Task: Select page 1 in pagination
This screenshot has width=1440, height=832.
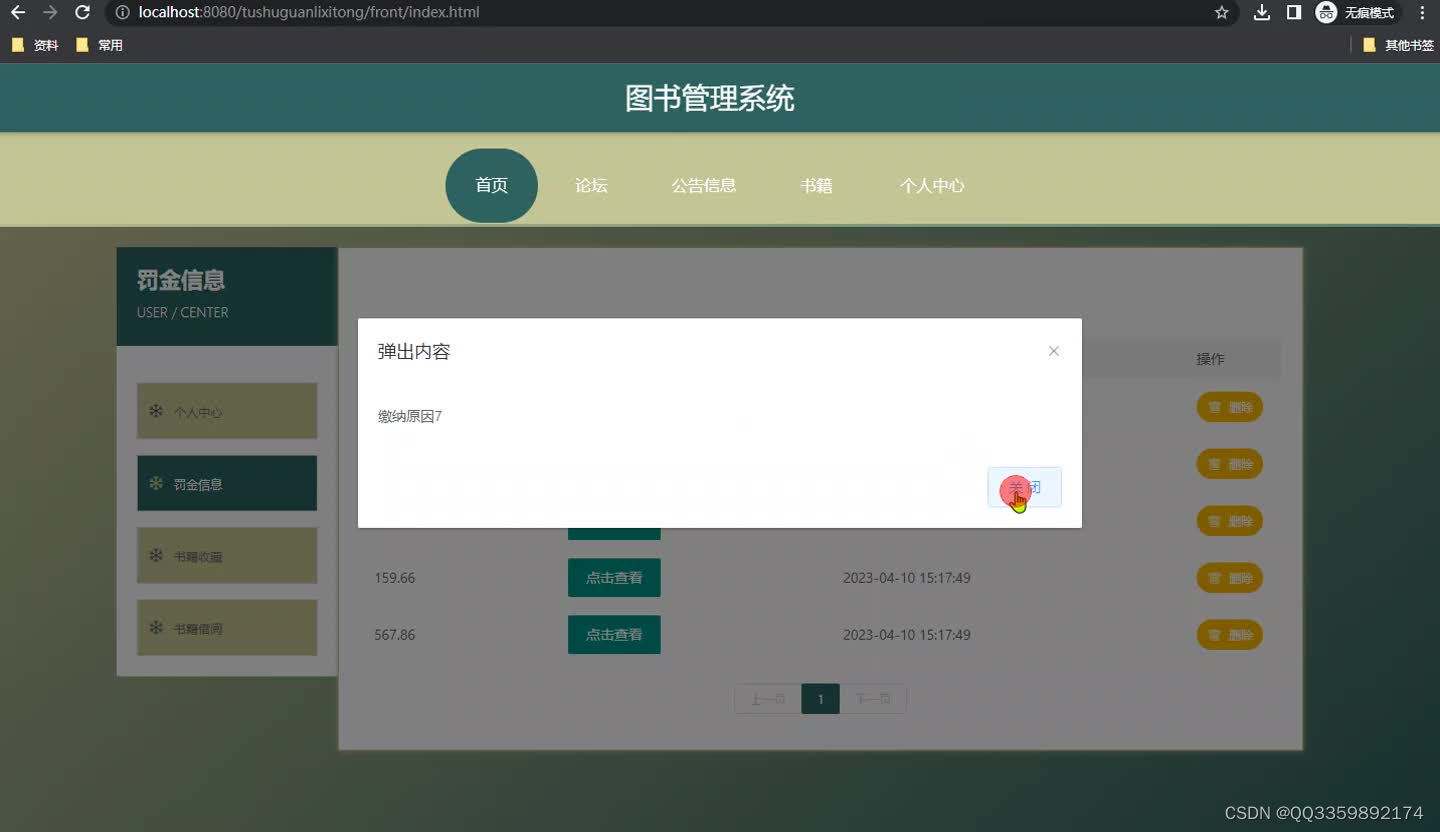Action: click(x=820, y=699)
